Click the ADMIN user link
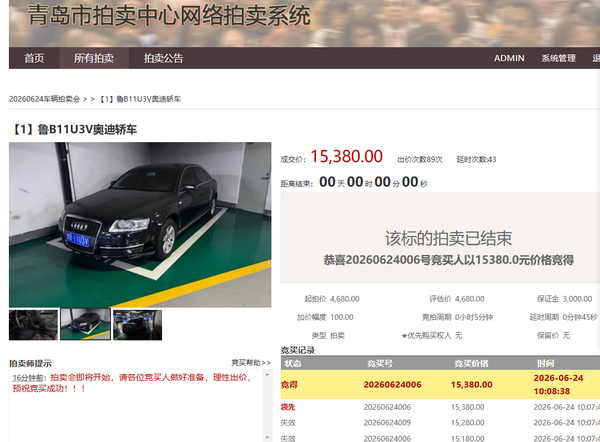 [x=509, y=58]
